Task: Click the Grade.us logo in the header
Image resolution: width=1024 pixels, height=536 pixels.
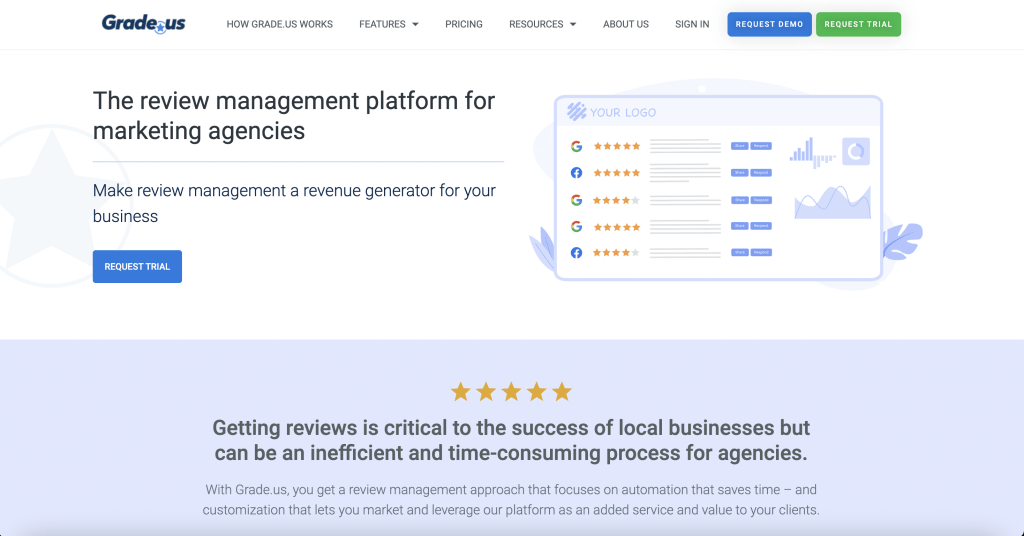Action: point(143,23)
